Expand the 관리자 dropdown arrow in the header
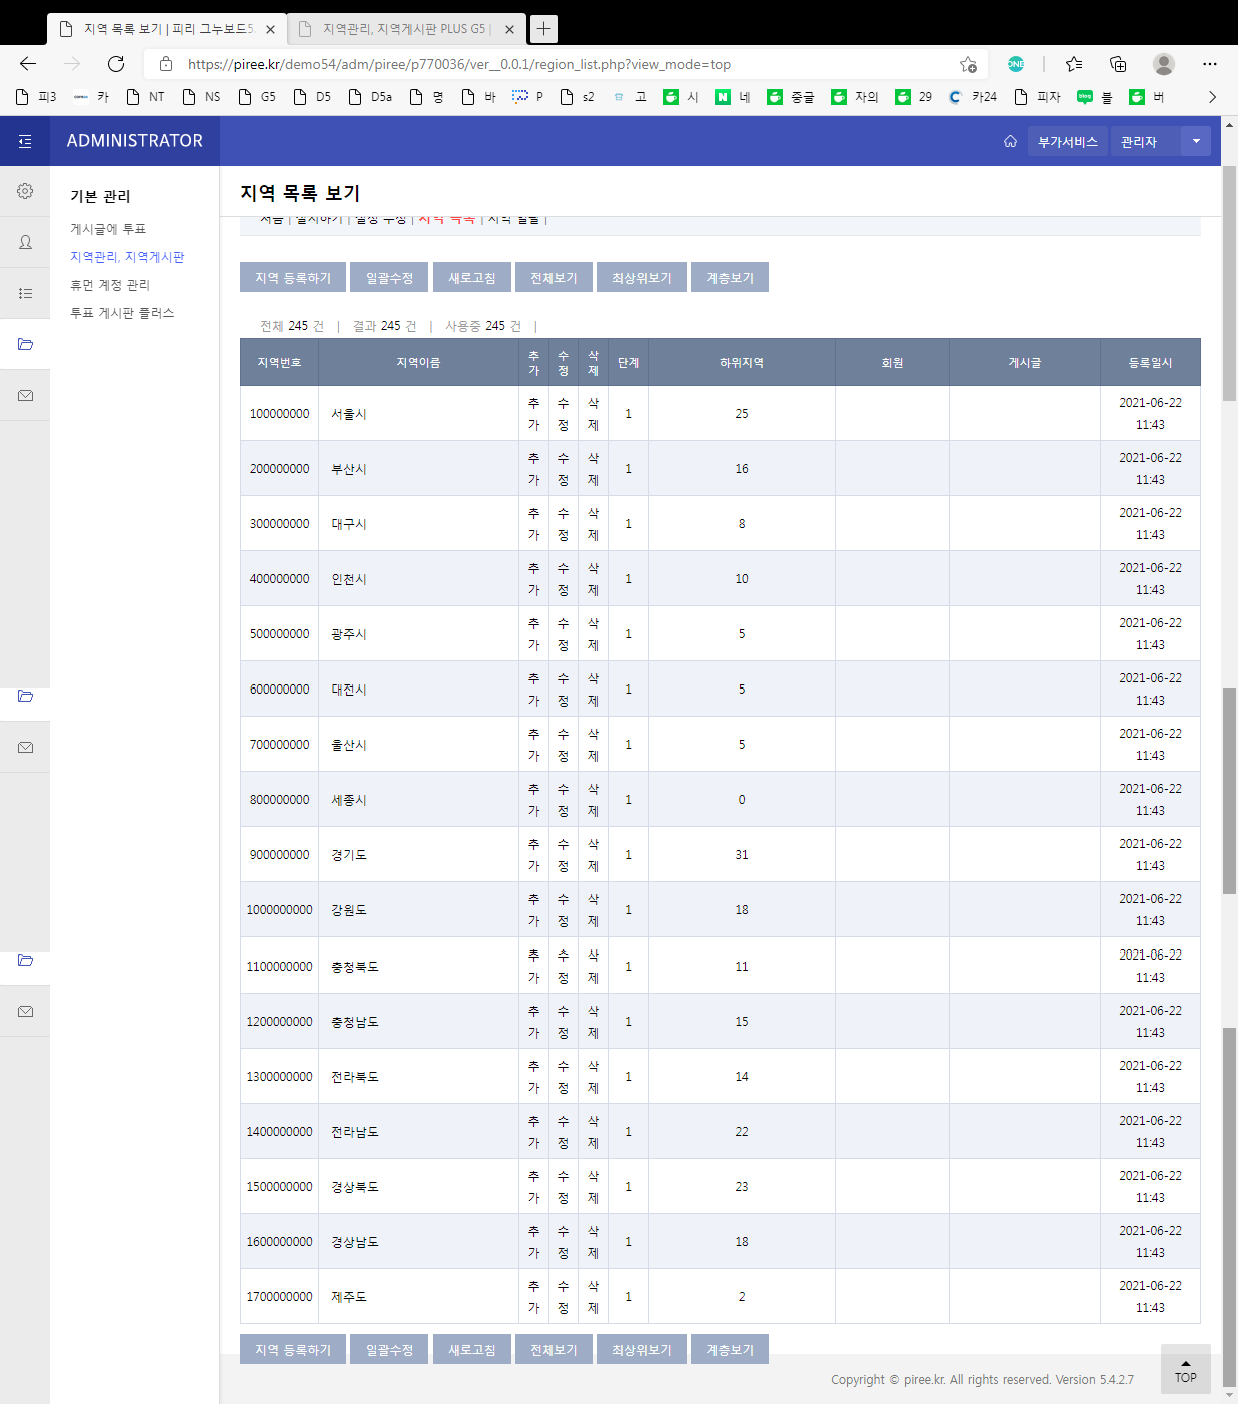Screen dimensions: 1238x1404 pyautogui.click(x=1195, y=141)
